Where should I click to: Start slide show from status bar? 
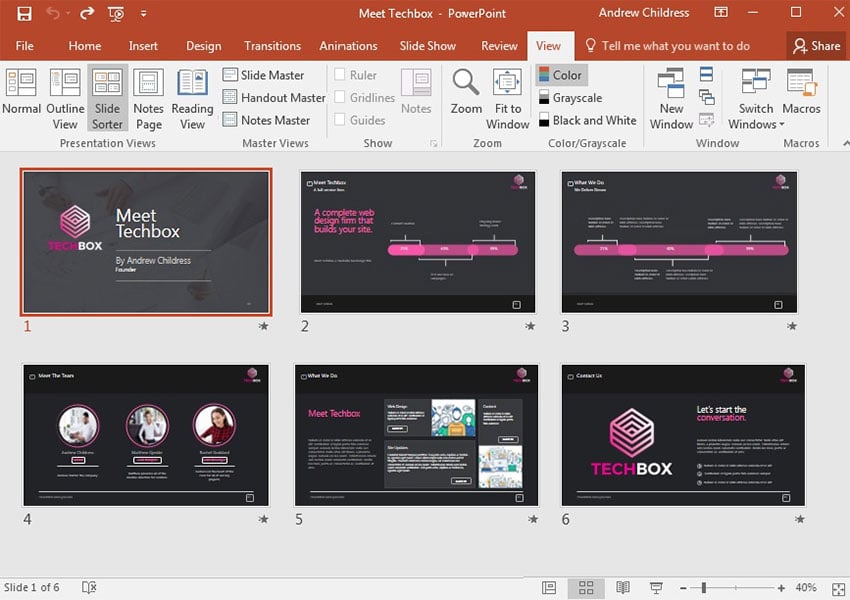coord(657,588)
